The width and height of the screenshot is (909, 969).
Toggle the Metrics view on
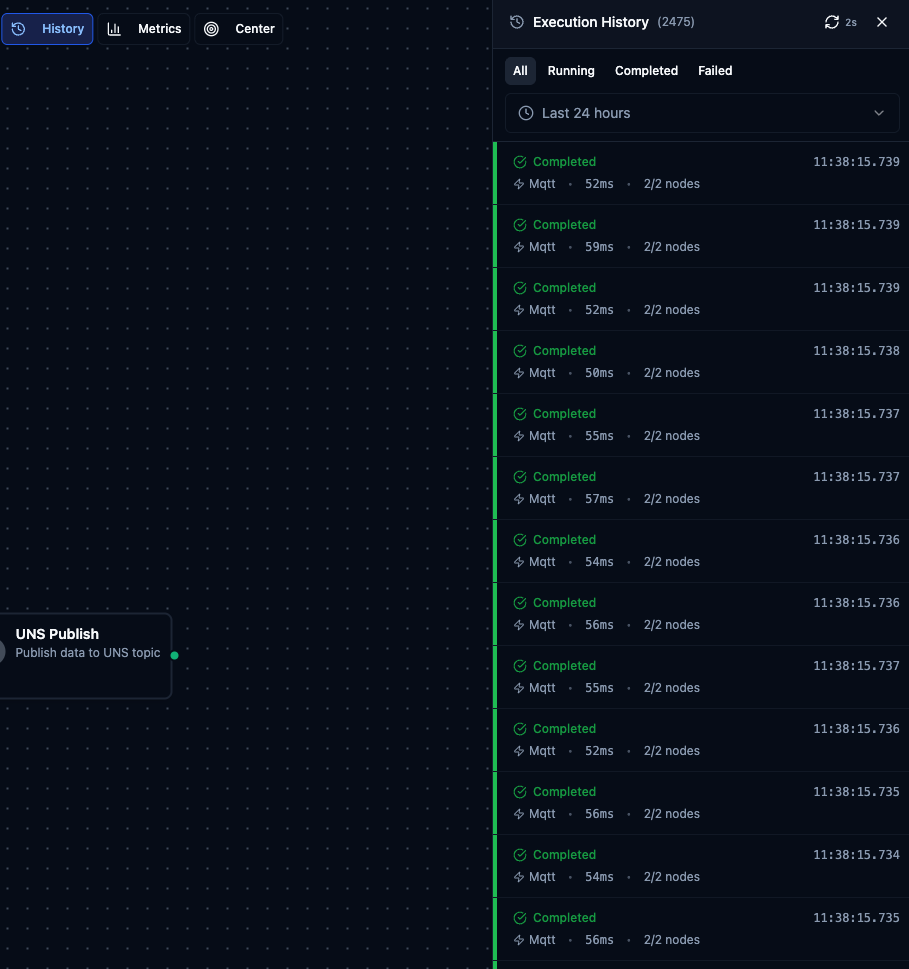(144, 28)
